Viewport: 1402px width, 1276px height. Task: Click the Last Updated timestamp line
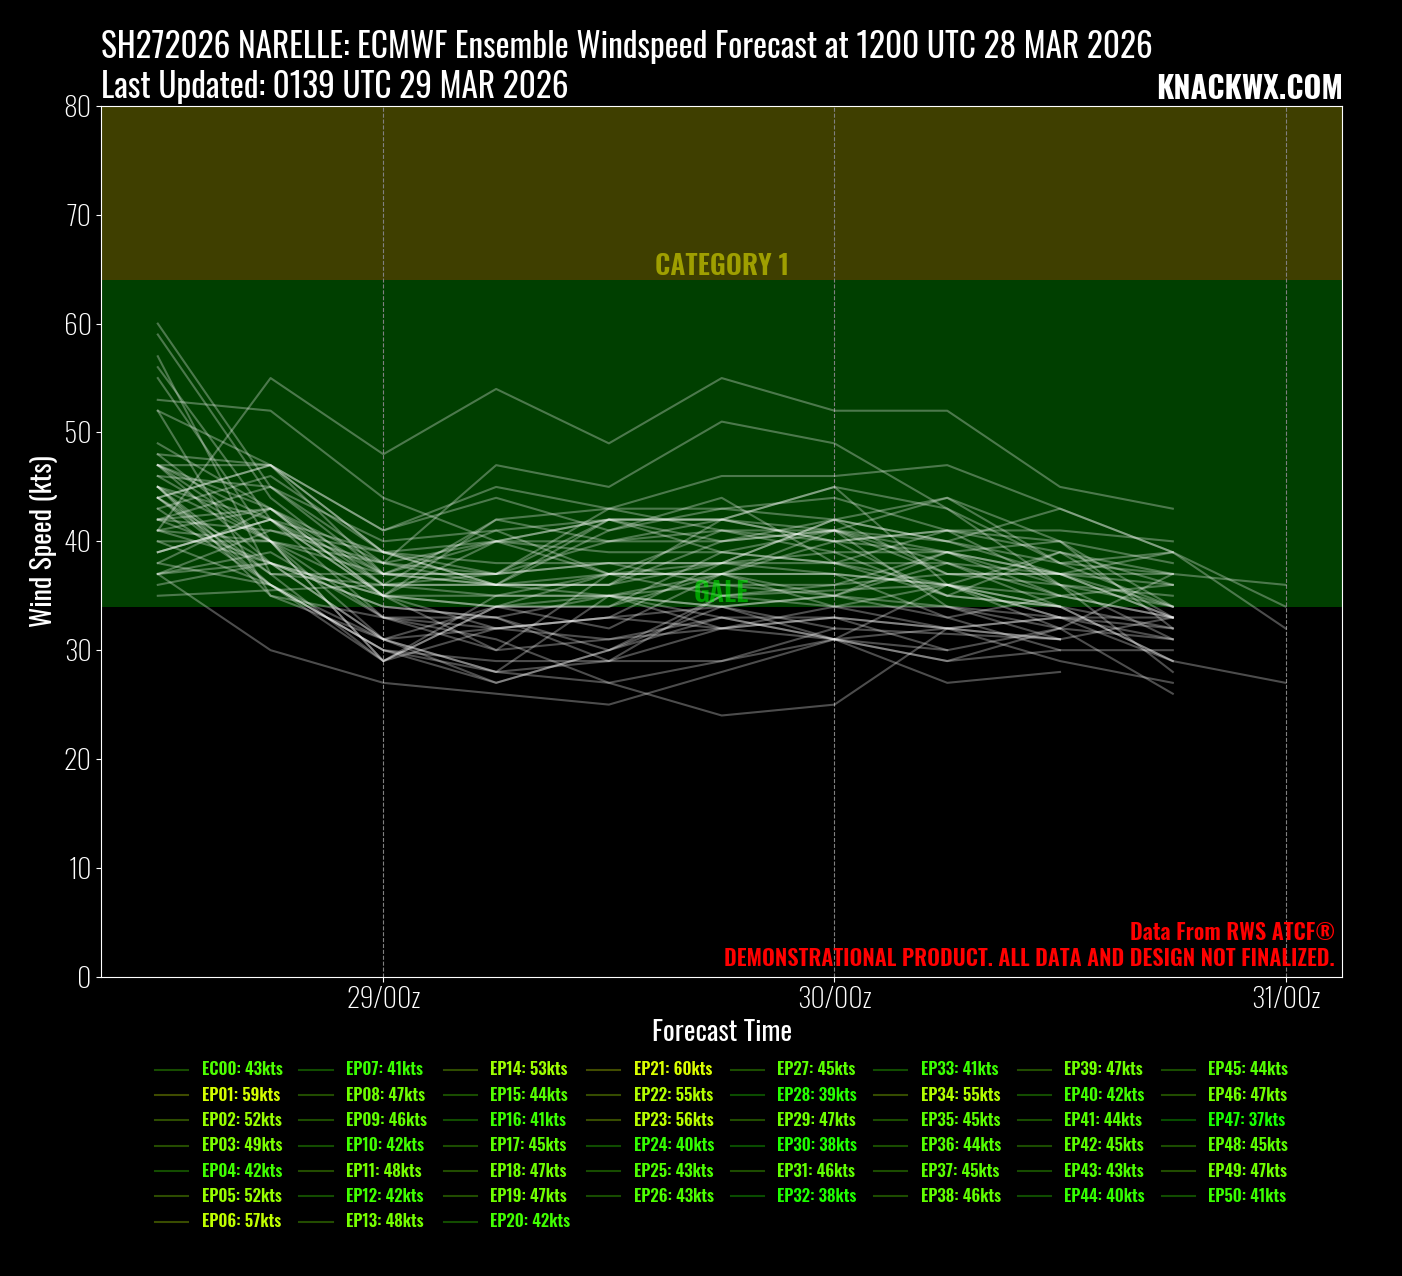tap(335, 86)
